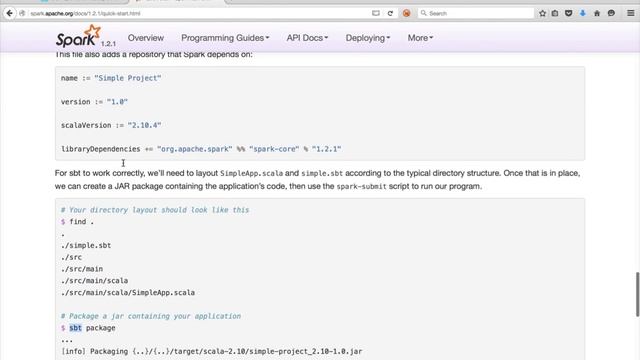Click the site identity globe icon

pos(22,13)
